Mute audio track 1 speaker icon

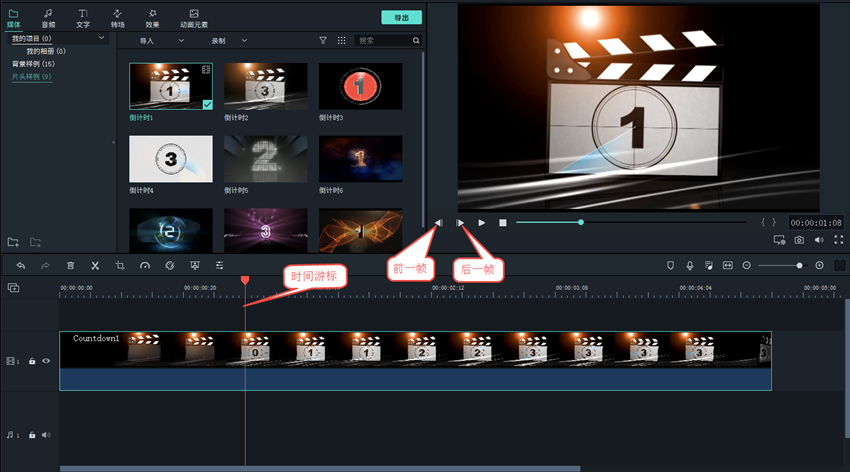46,435
